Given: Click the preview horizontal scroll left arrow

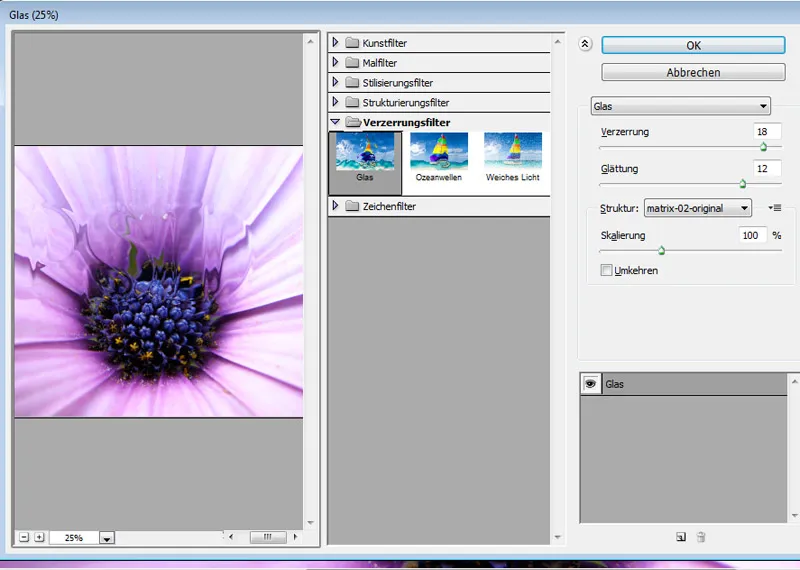Looking at the screenshot, I should click(x=231, y=537).
